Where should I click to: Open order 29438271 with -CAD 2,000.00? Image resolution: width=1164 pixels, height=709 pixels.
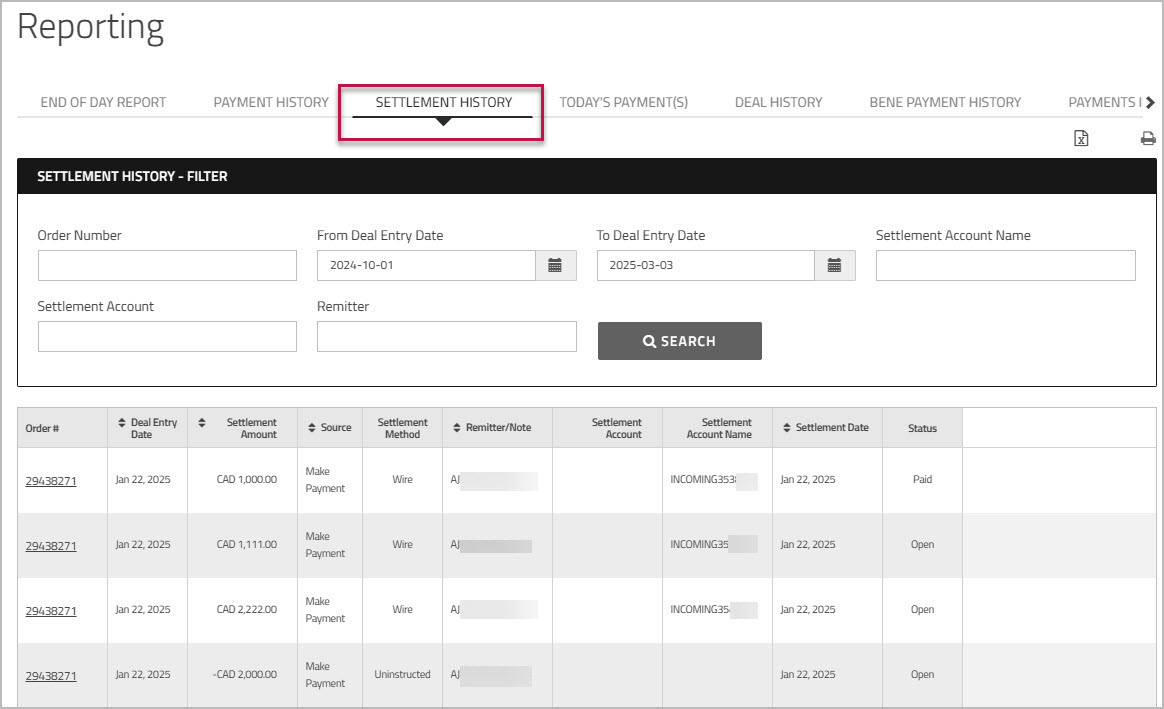50,676
